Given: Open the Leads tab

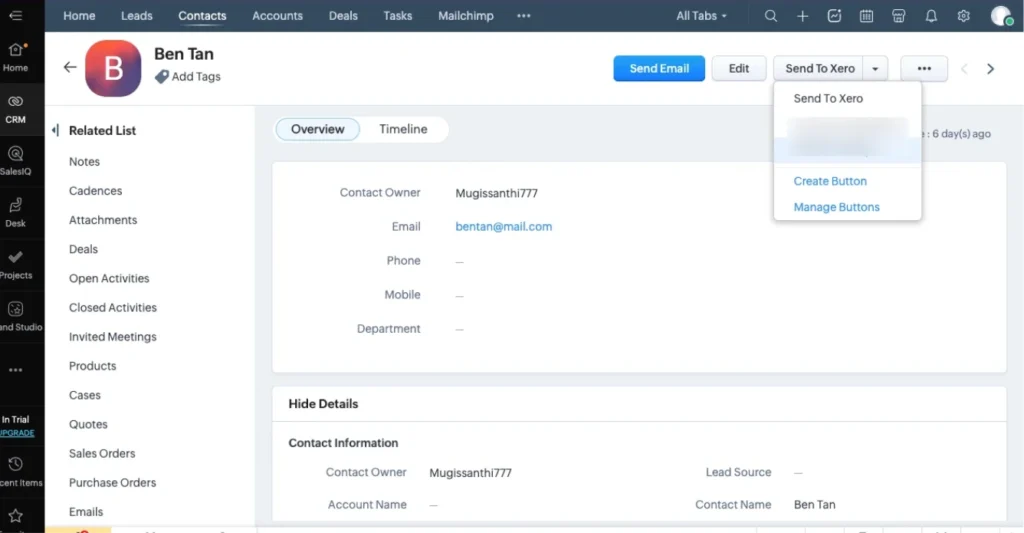Looking at the screenshot, I should click(x=136, y=16).
